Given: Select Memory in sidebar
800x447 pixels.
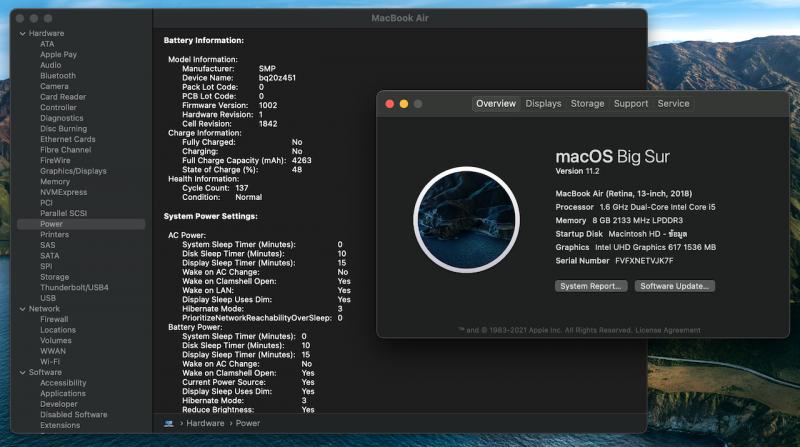Looking at the screenshot, I should [55, 182].
